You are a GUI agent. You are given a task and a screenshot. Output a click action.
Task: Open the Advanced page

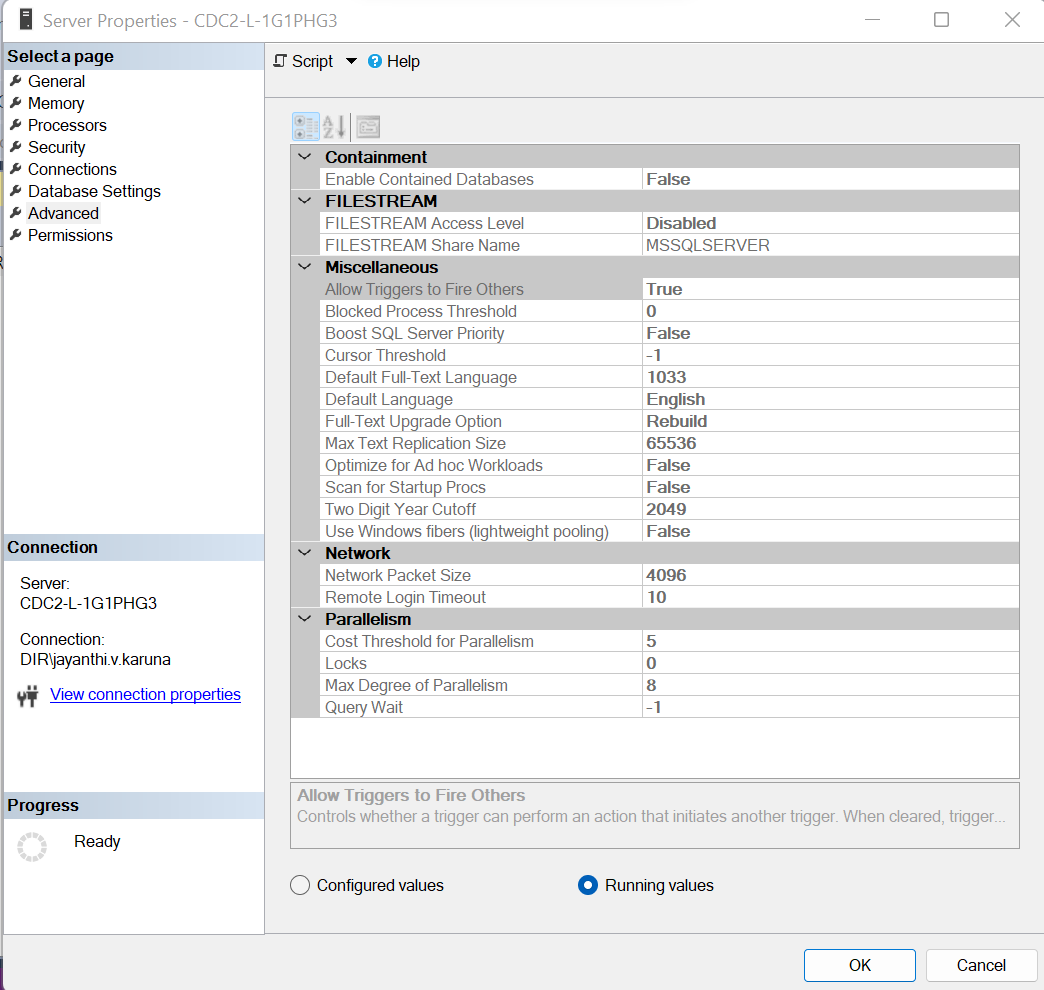(x=63, y=213)
